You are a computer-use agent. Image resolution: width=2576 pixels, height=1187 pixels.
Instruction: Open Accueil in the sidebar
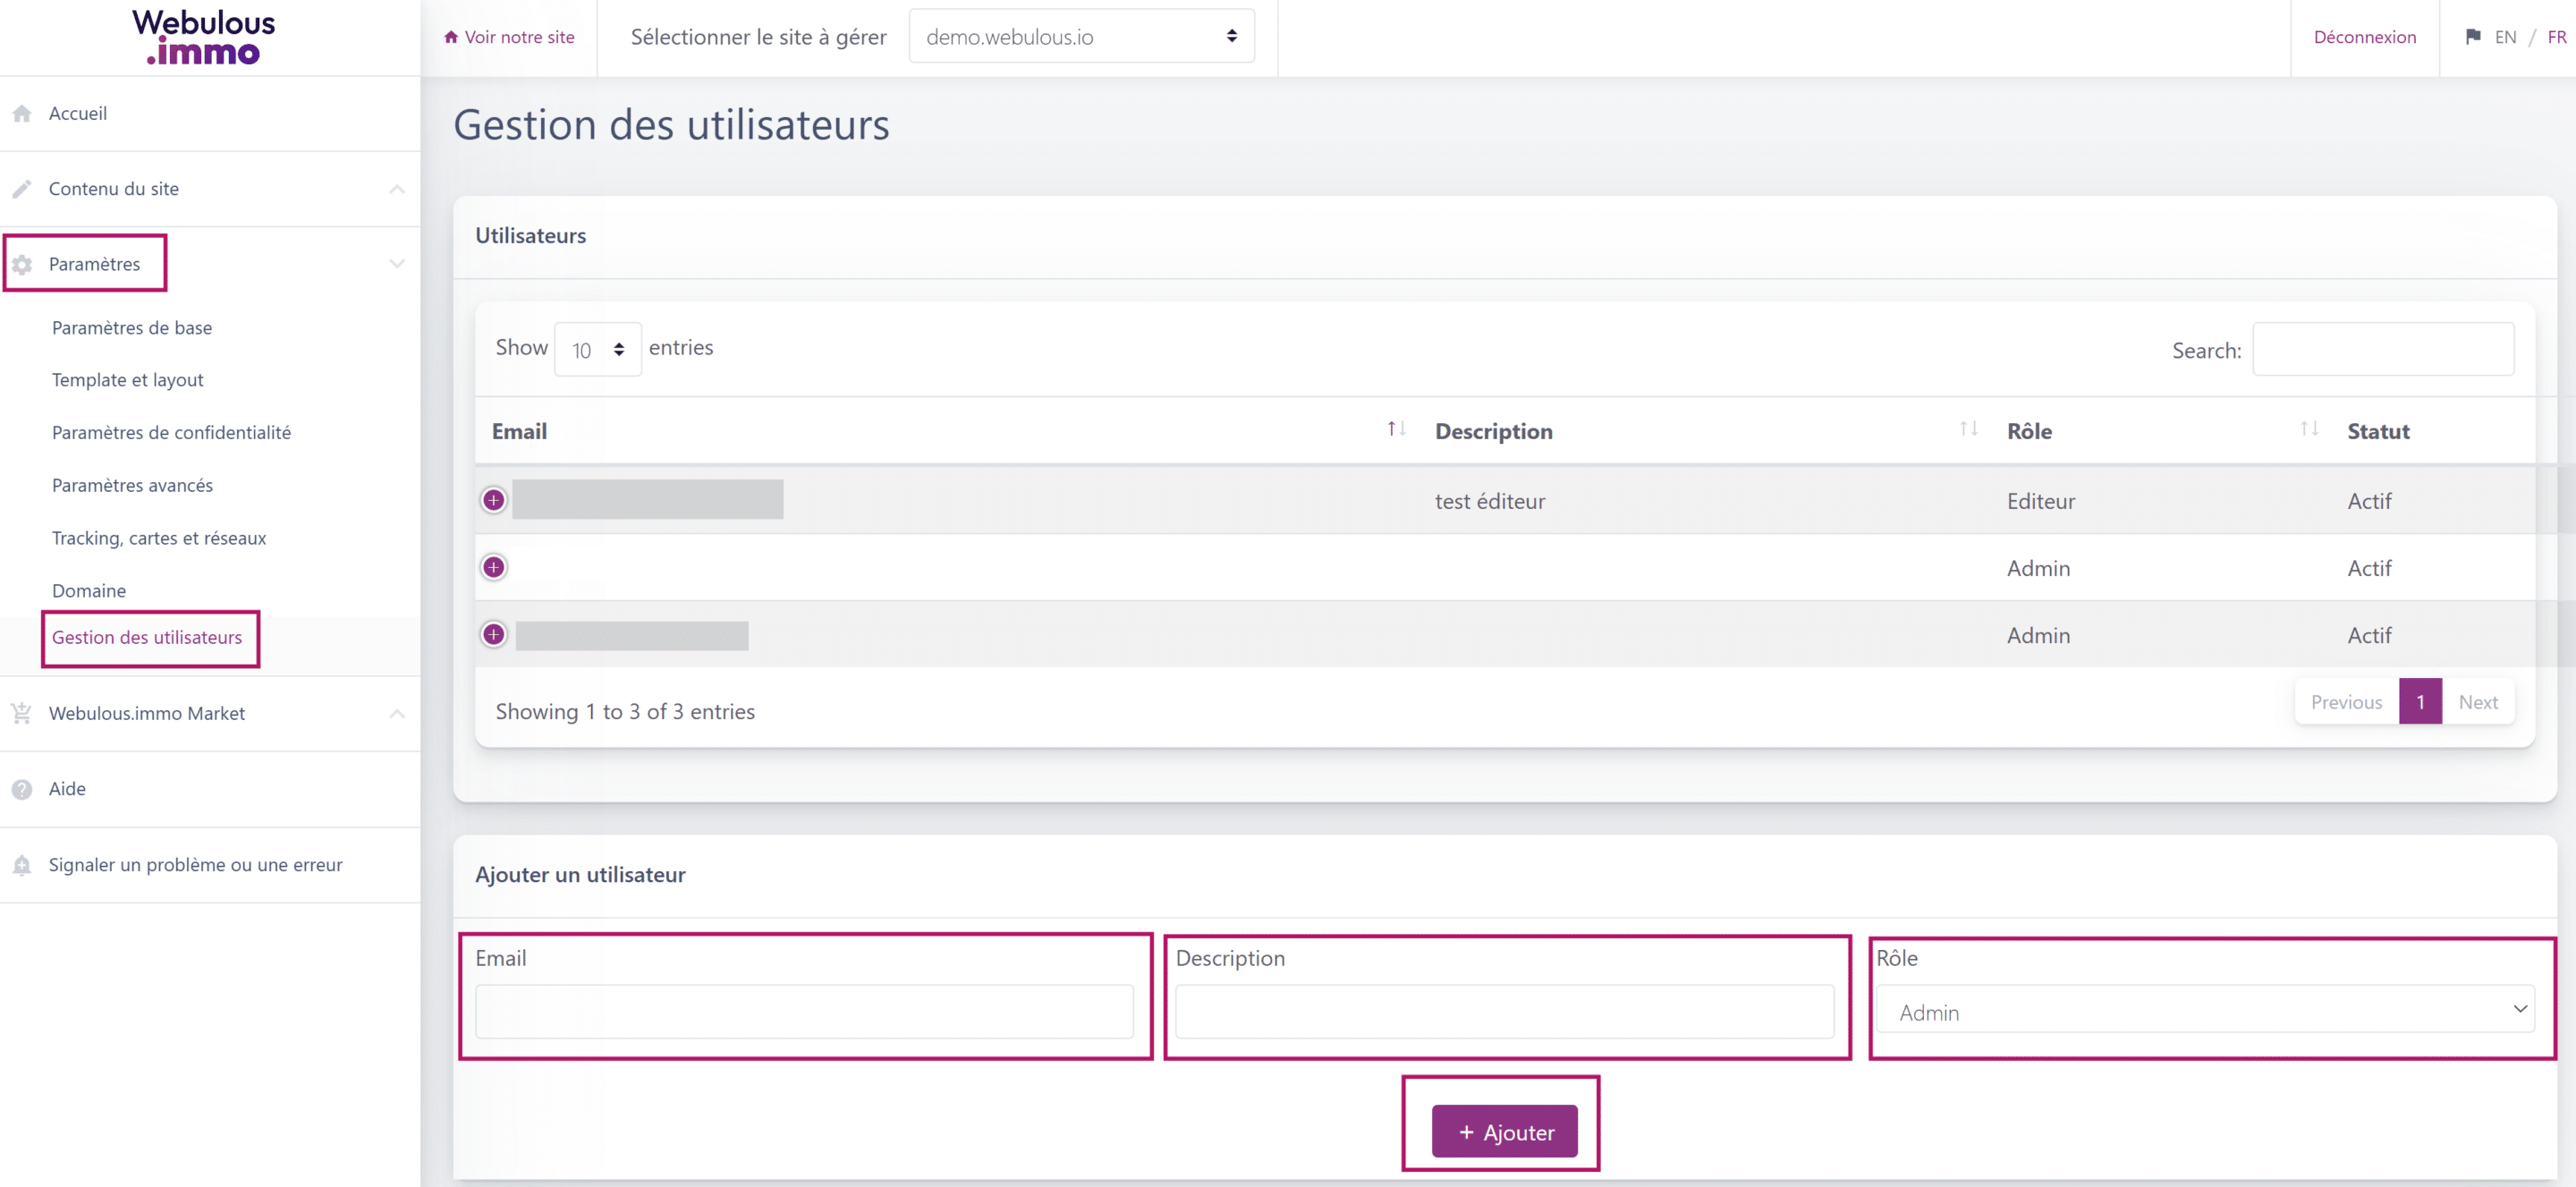point(78,113)
